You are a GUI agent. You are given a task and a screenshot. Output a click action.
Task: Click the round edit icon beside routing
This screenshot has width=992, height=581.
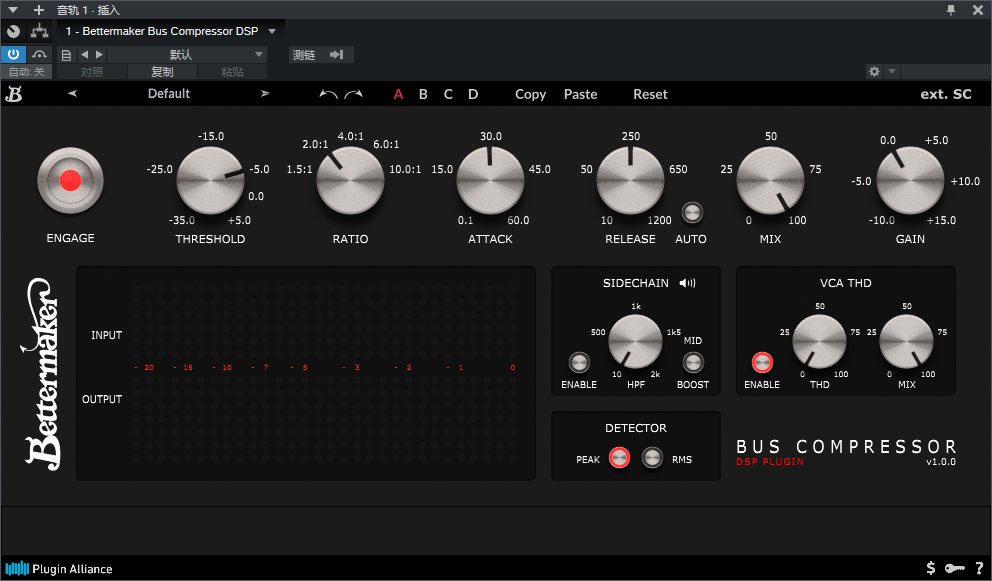coord(13,31)
